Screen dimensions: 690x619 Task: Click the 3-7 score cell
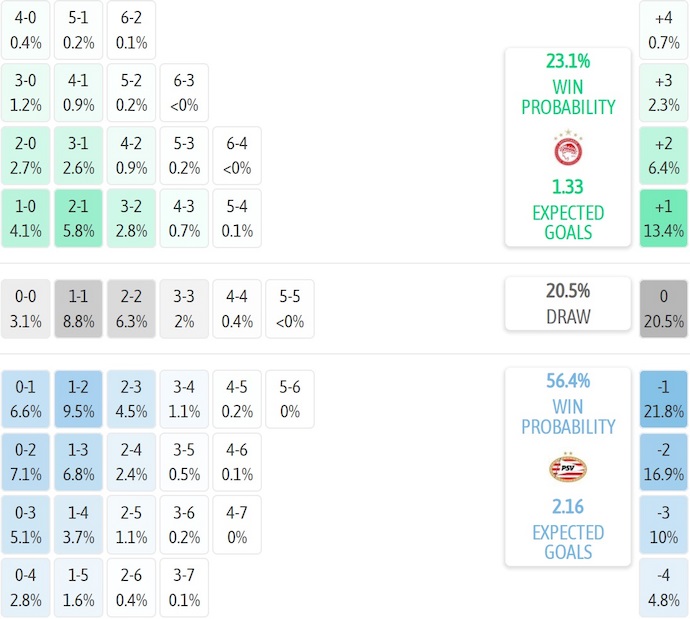click(184, 587)
